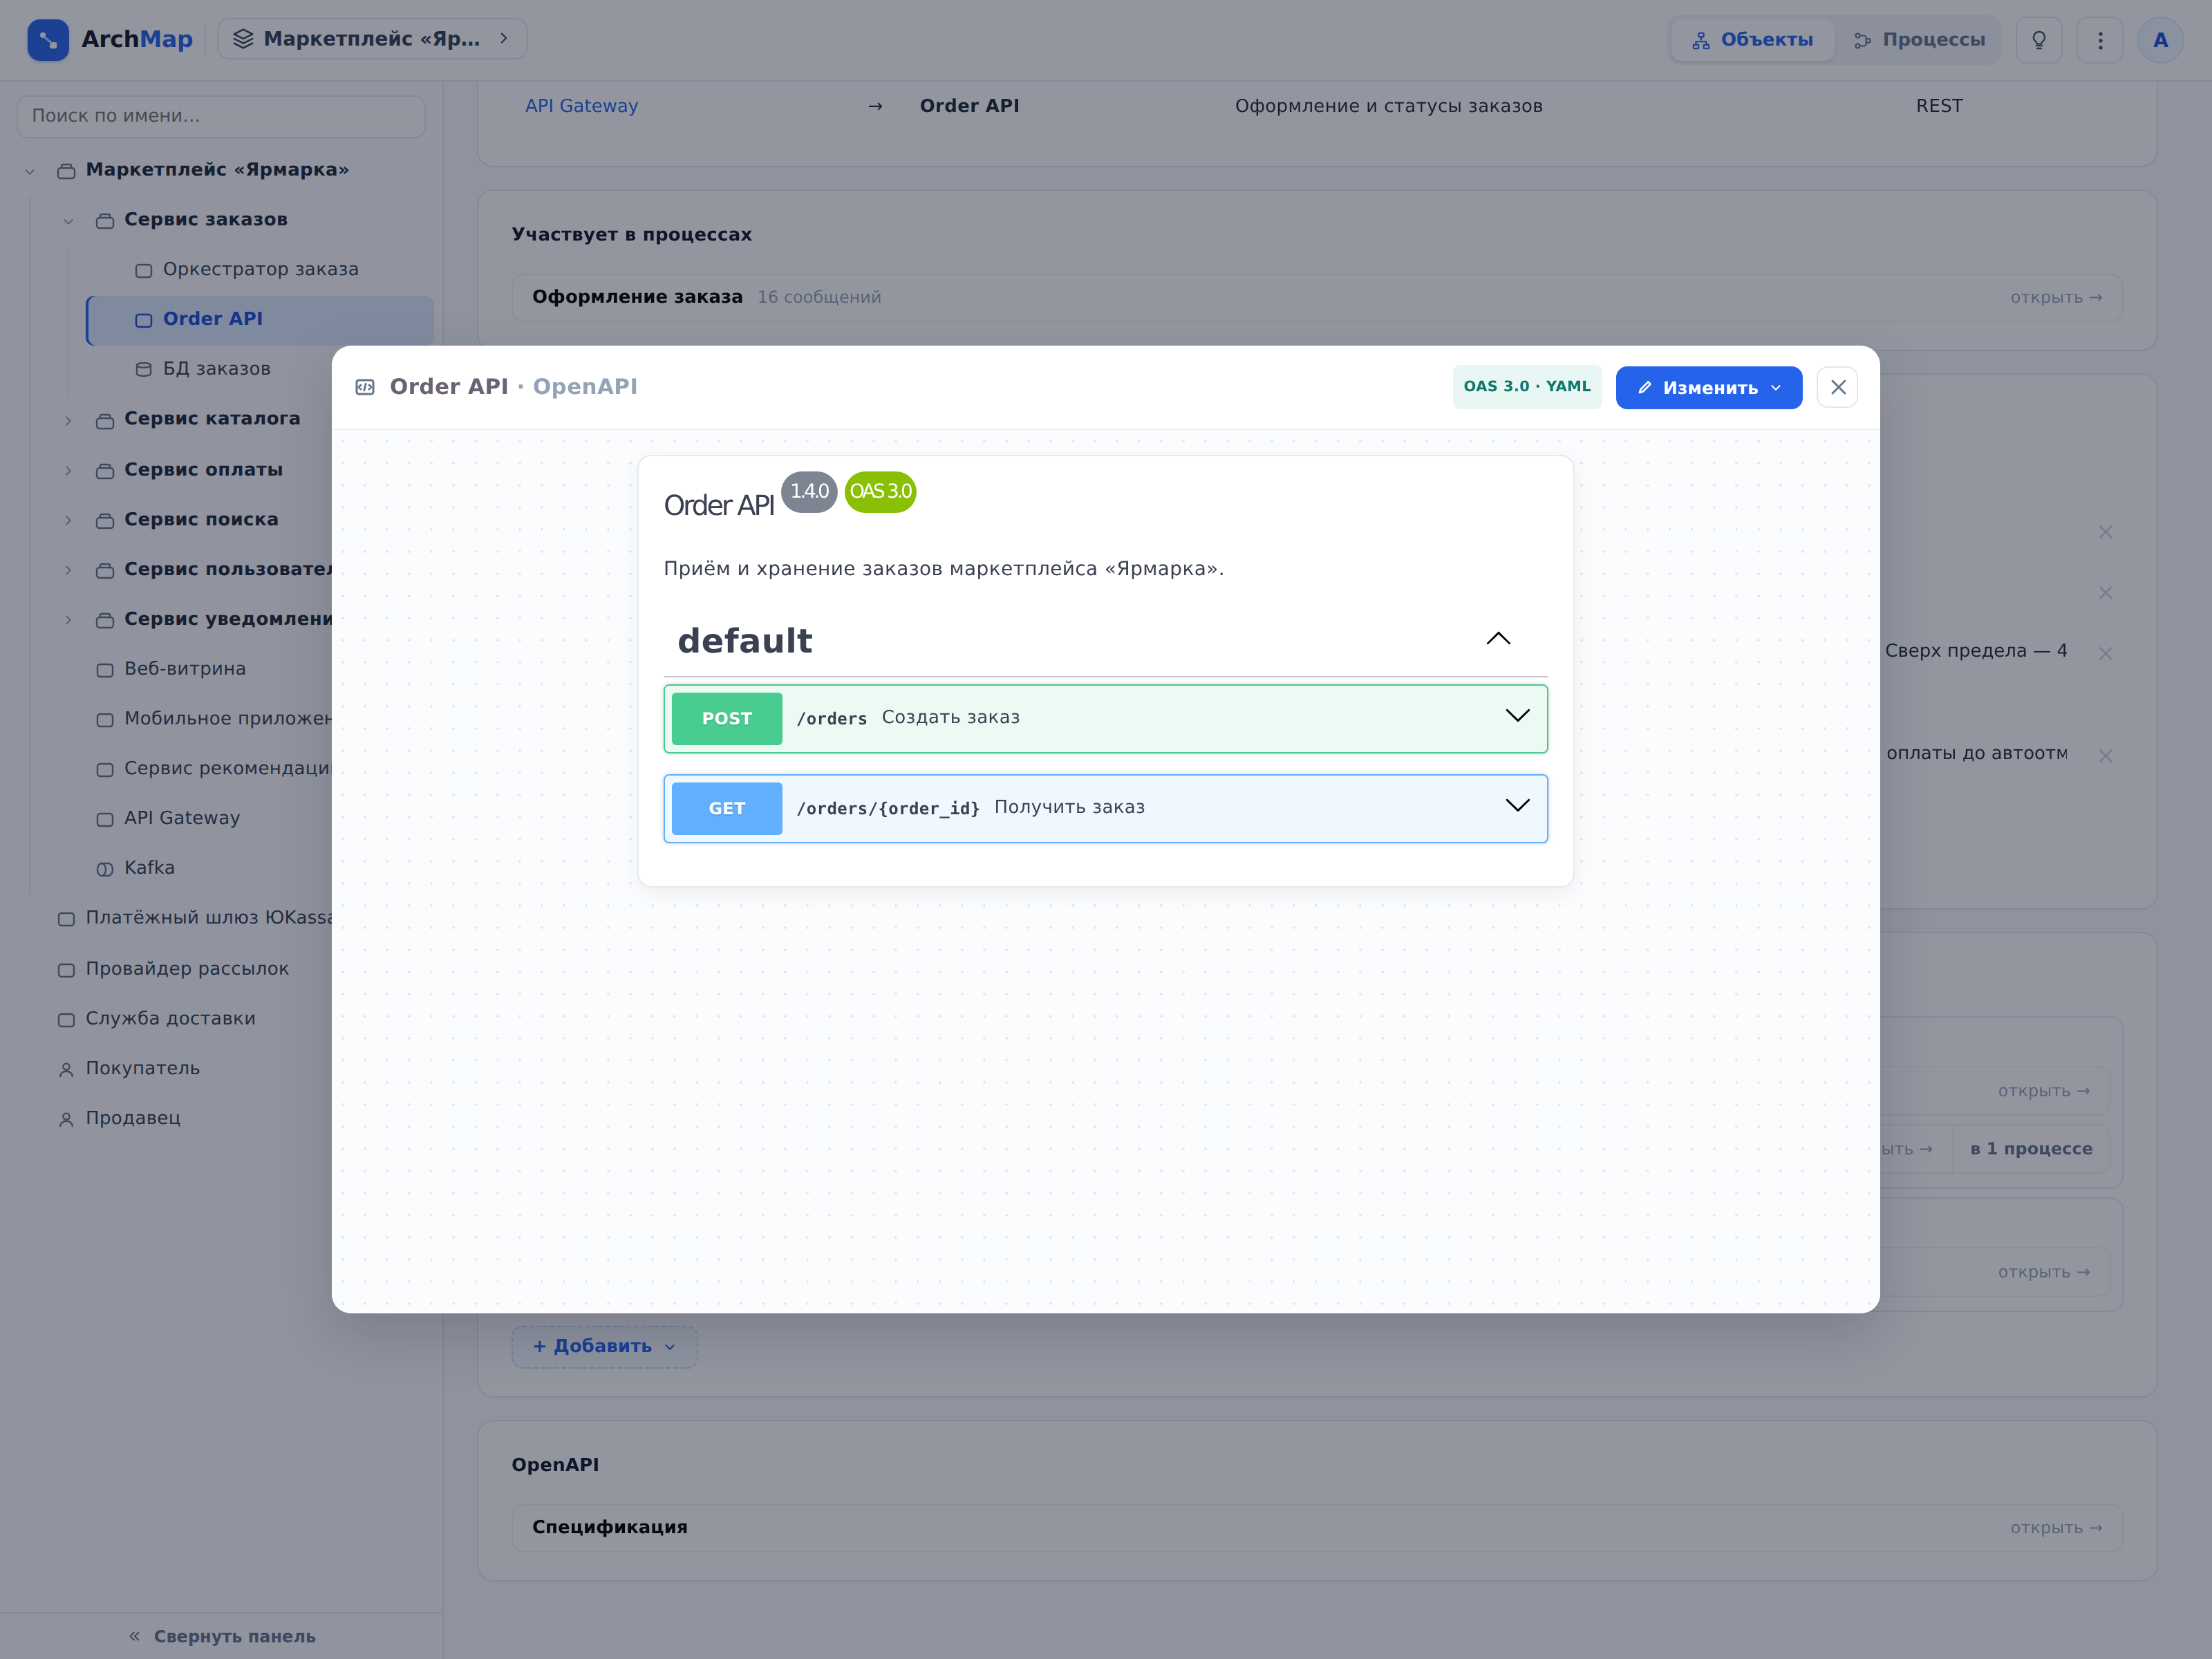This screenshot has width=2212, height=1659.
Task: Open the lightbulb hints icon
Action: point(2039,40)
